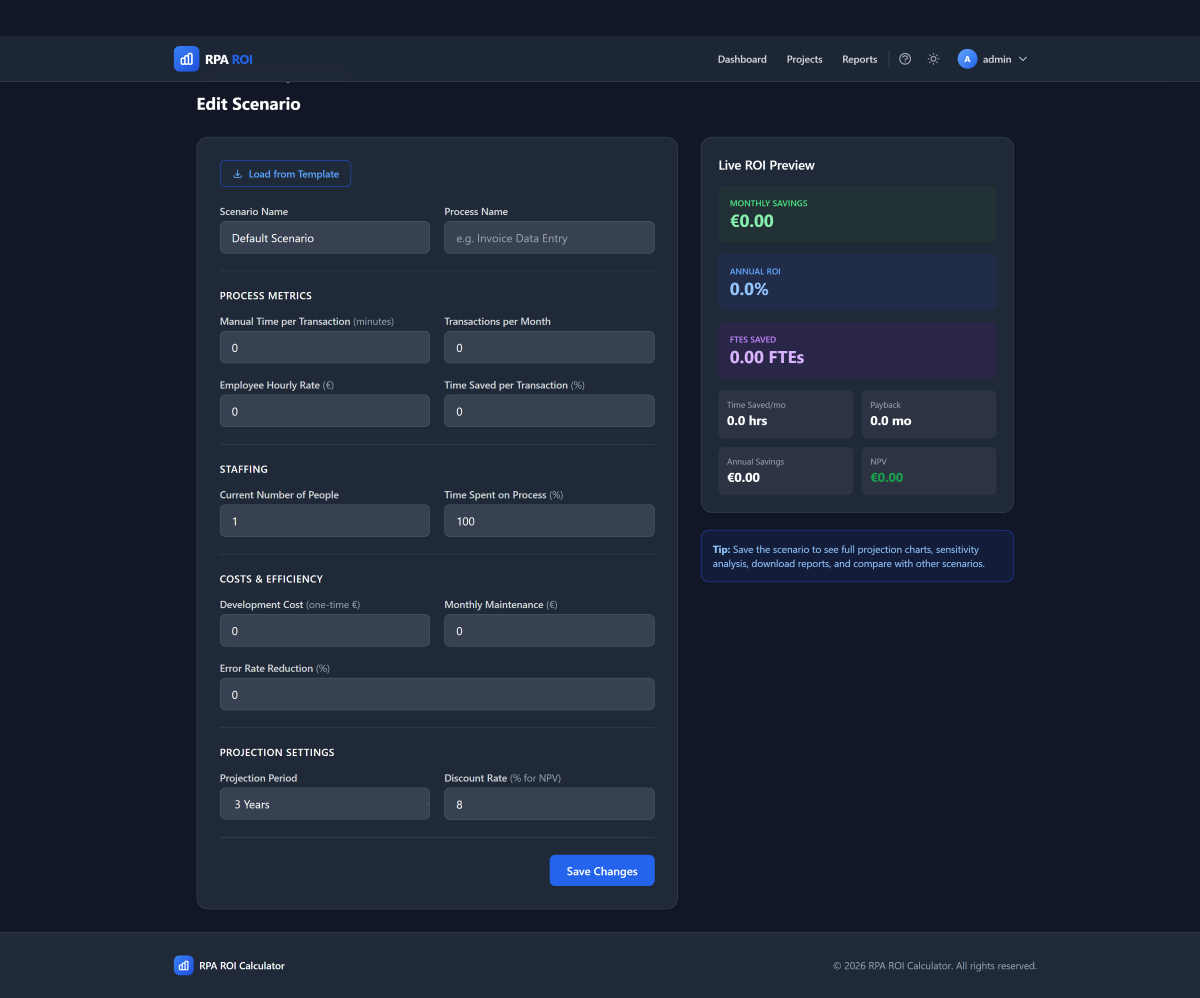Open the Projection Period dropdown showing 3 Years

point(324,803)
